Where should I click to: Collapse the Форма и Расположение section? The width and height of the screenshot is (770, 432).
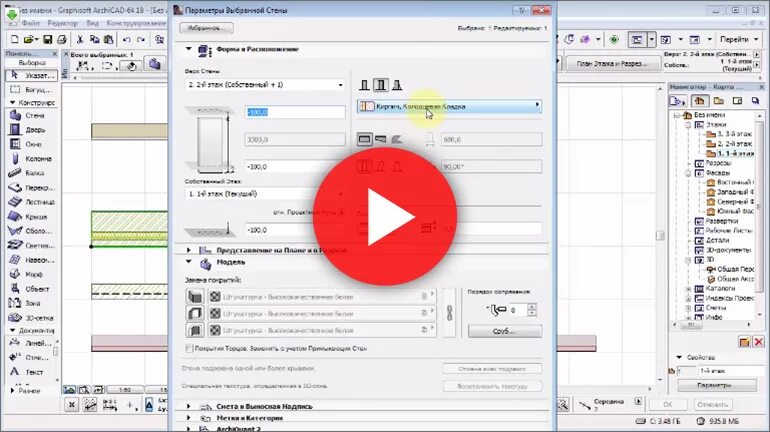[189, 49]
